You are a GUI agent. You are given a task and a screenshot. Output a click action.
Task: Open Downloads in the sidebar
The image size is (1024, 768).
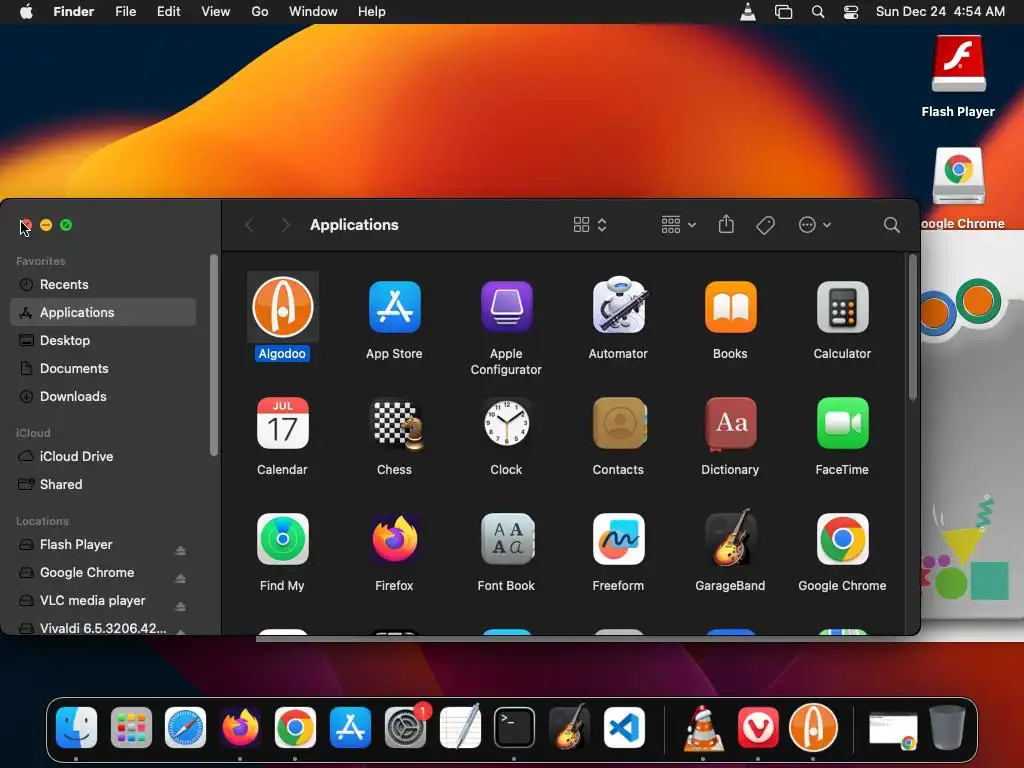[103, 396]
